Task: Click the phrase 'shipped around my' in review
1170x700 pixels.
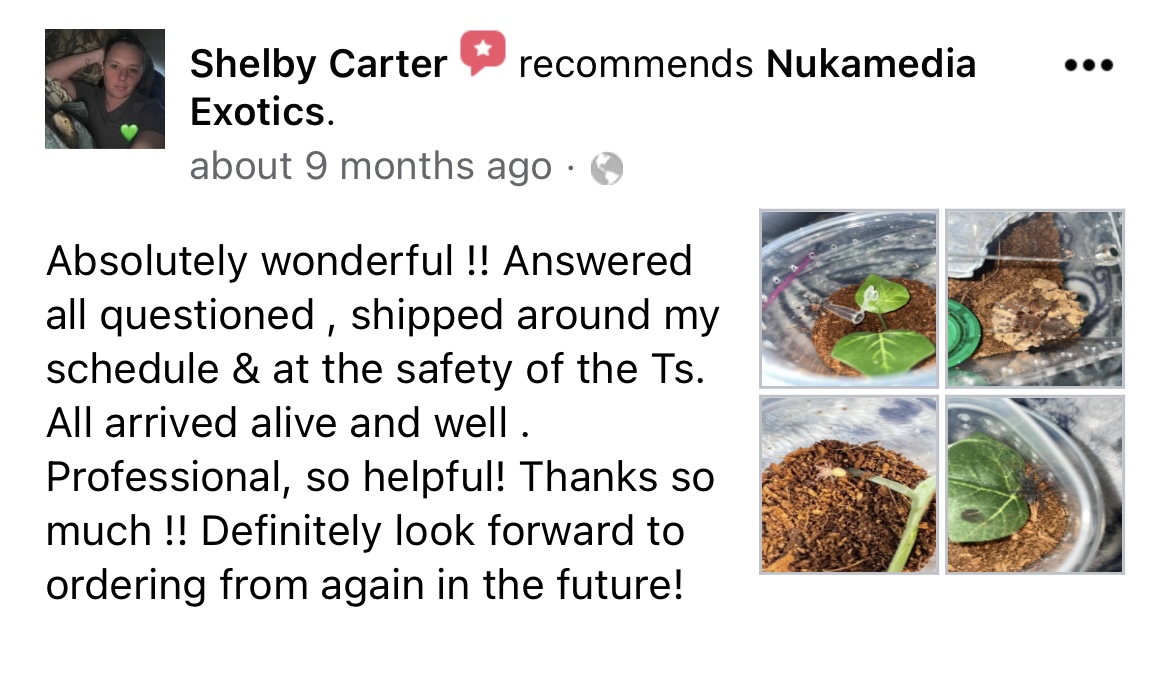Action: point(535,315)
